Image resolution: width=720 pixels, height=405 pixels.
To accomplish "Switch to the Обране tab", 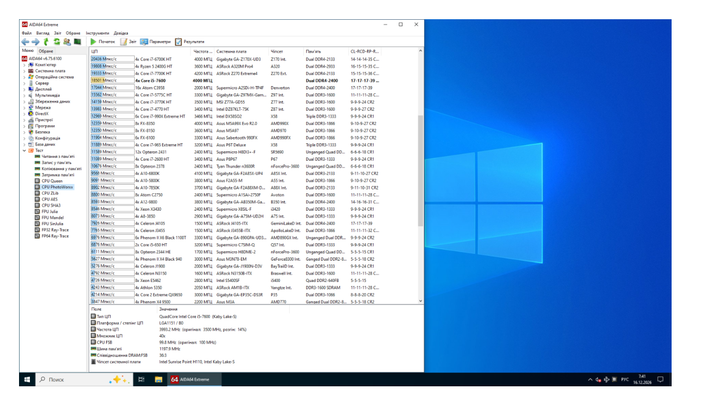I will click(x=46, y=51).
